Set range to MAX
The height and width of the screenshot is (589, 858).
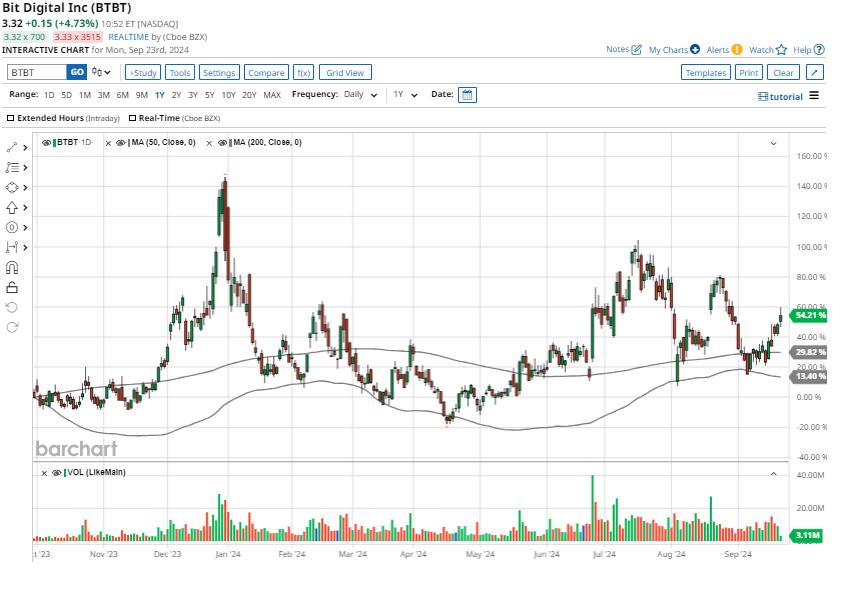(272, 95)
